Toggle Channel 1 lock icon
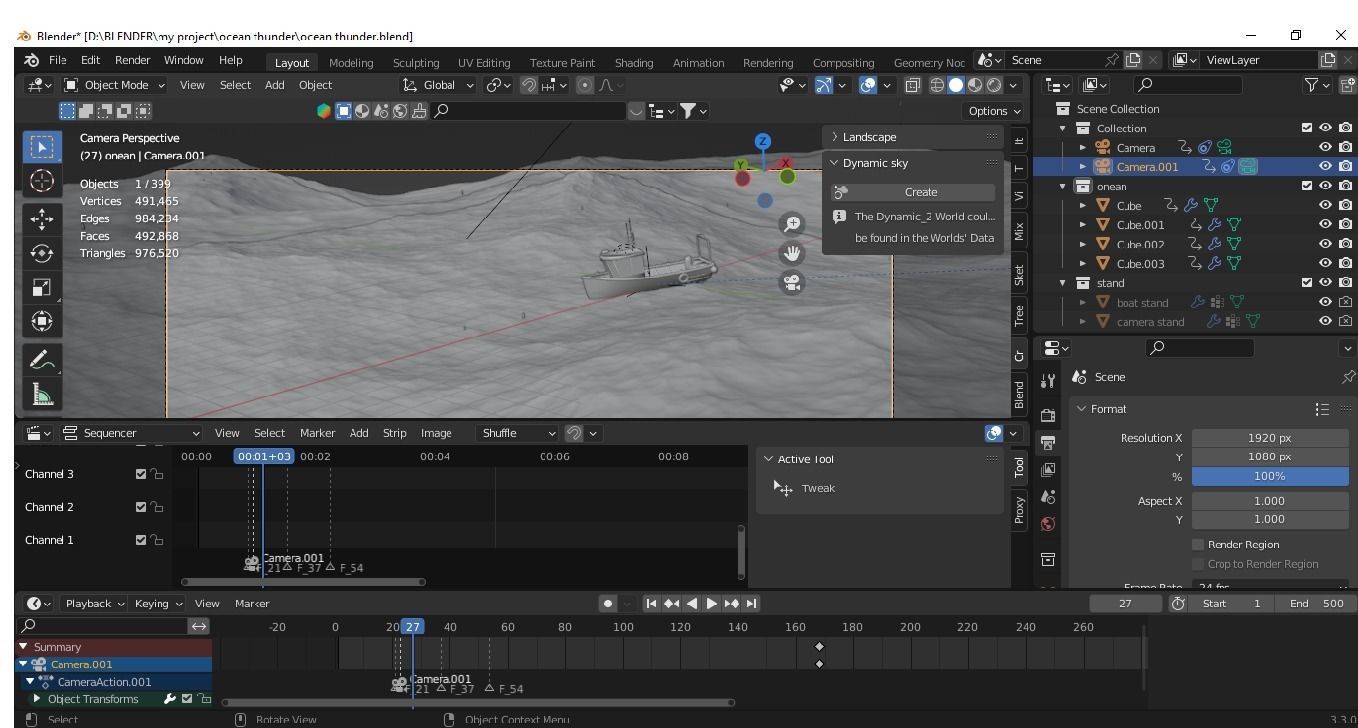The height and width of the screenshot is (728, 1358). [x=157, y=540]
